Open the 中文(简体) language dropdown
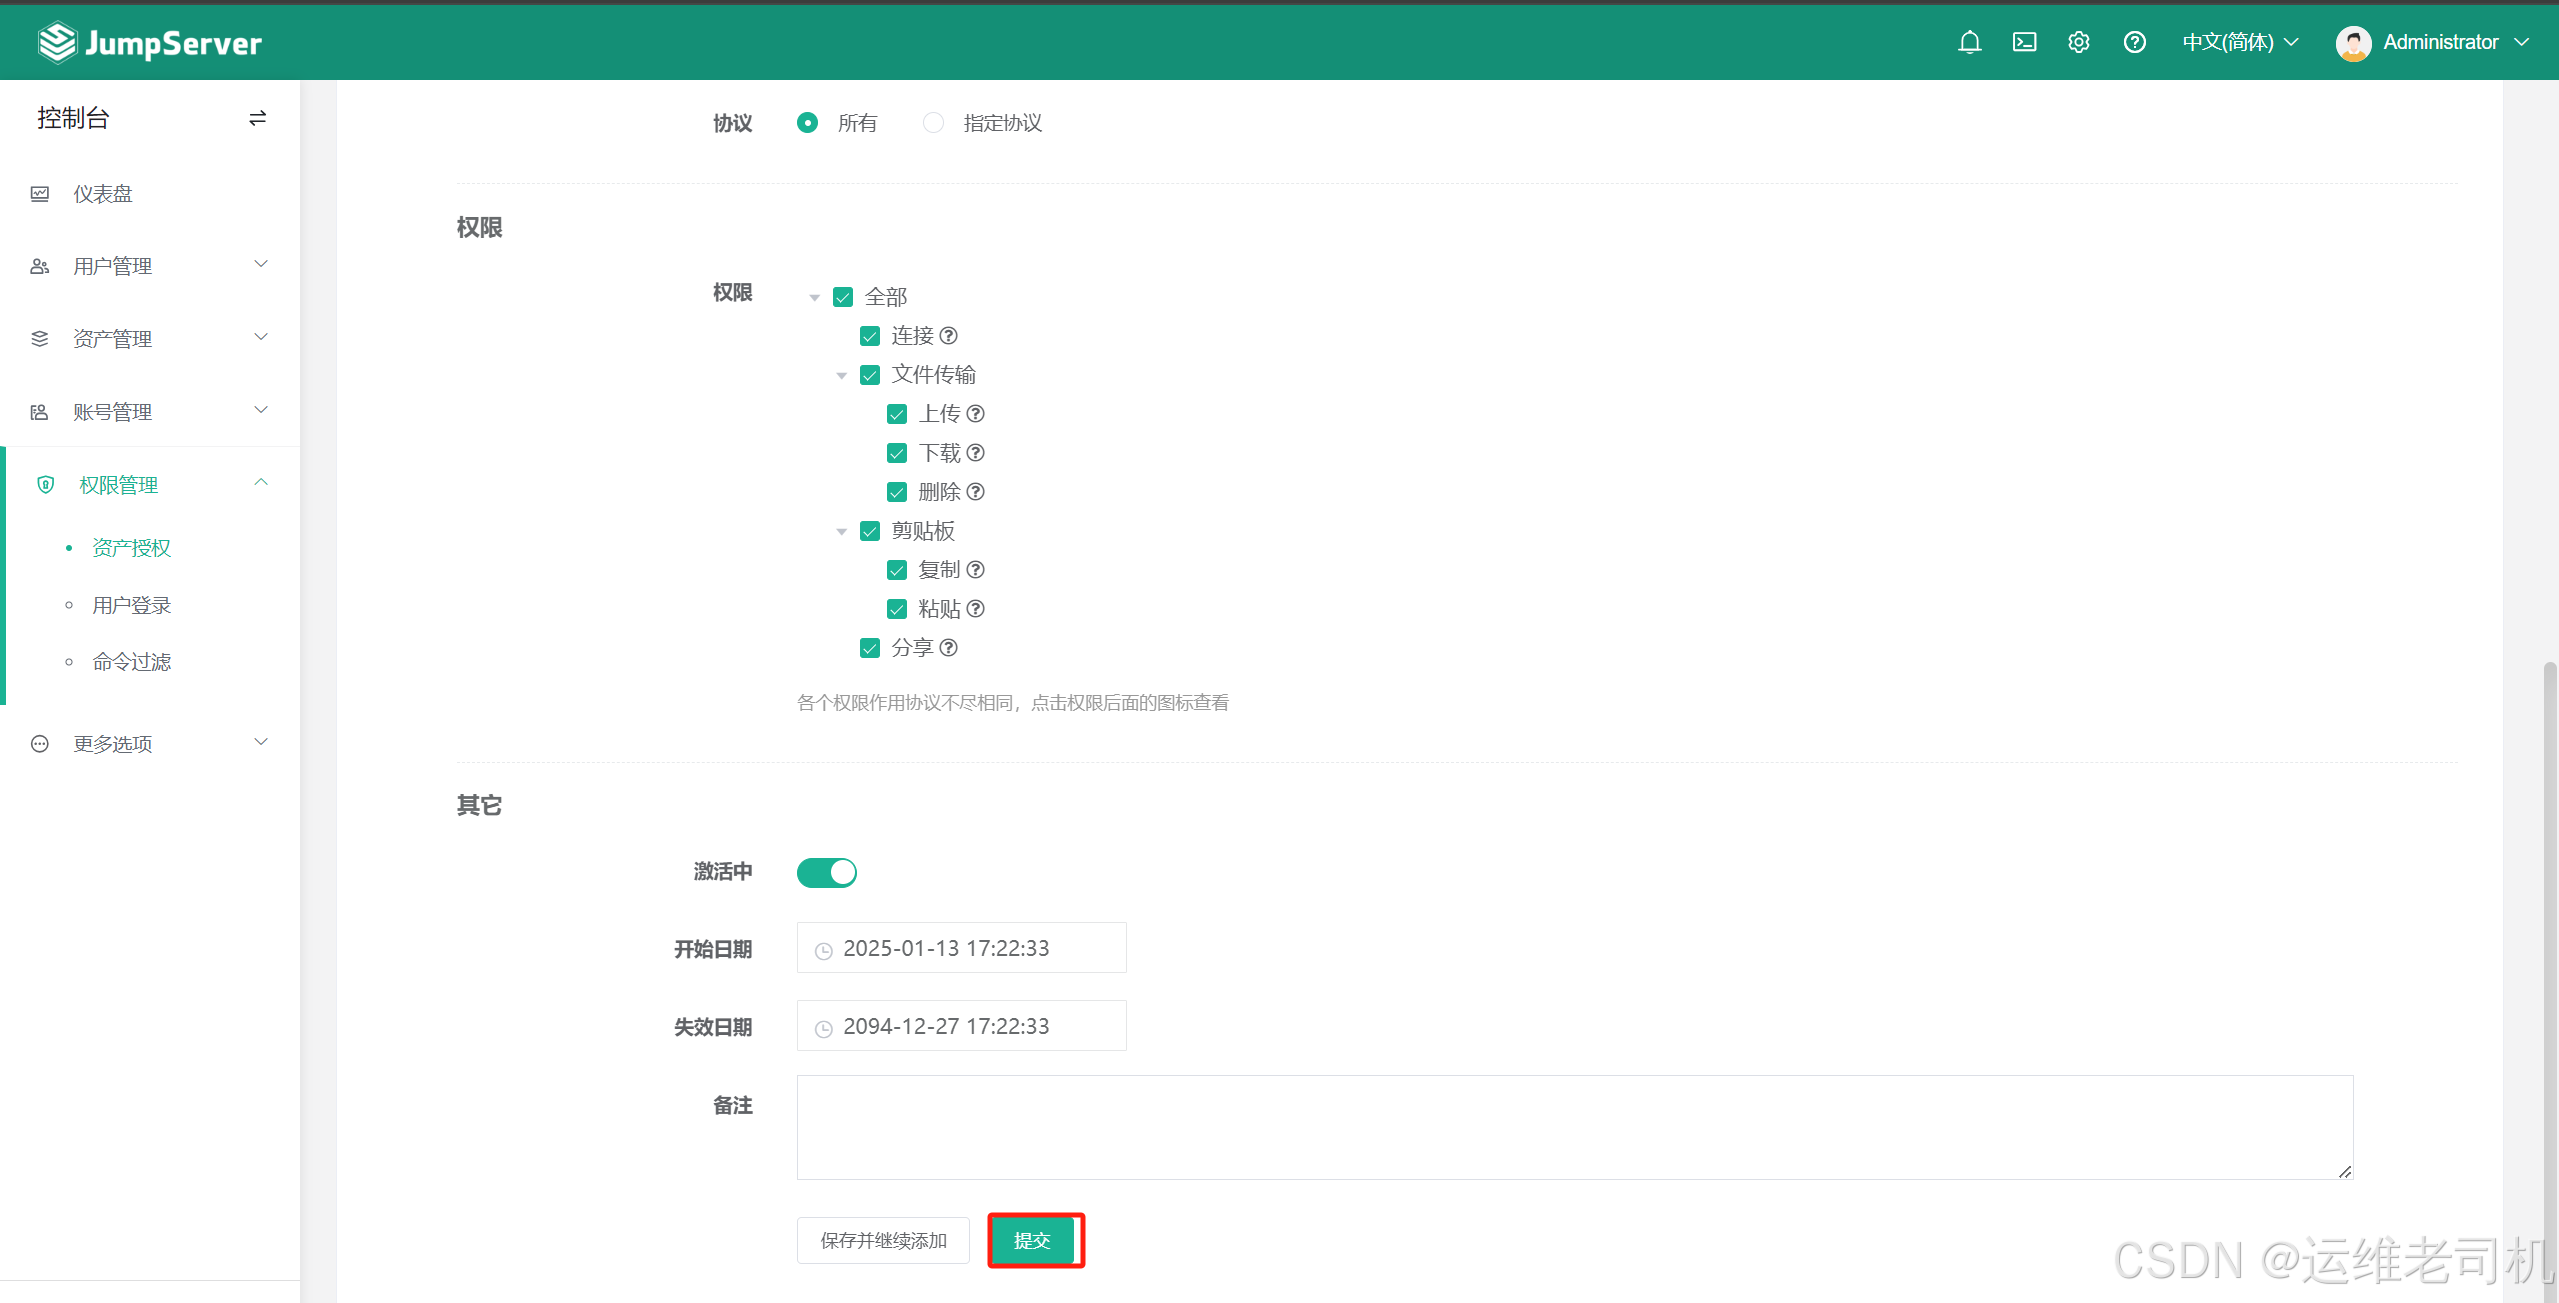2559x1303 pixels. (x=2240, y=42)
